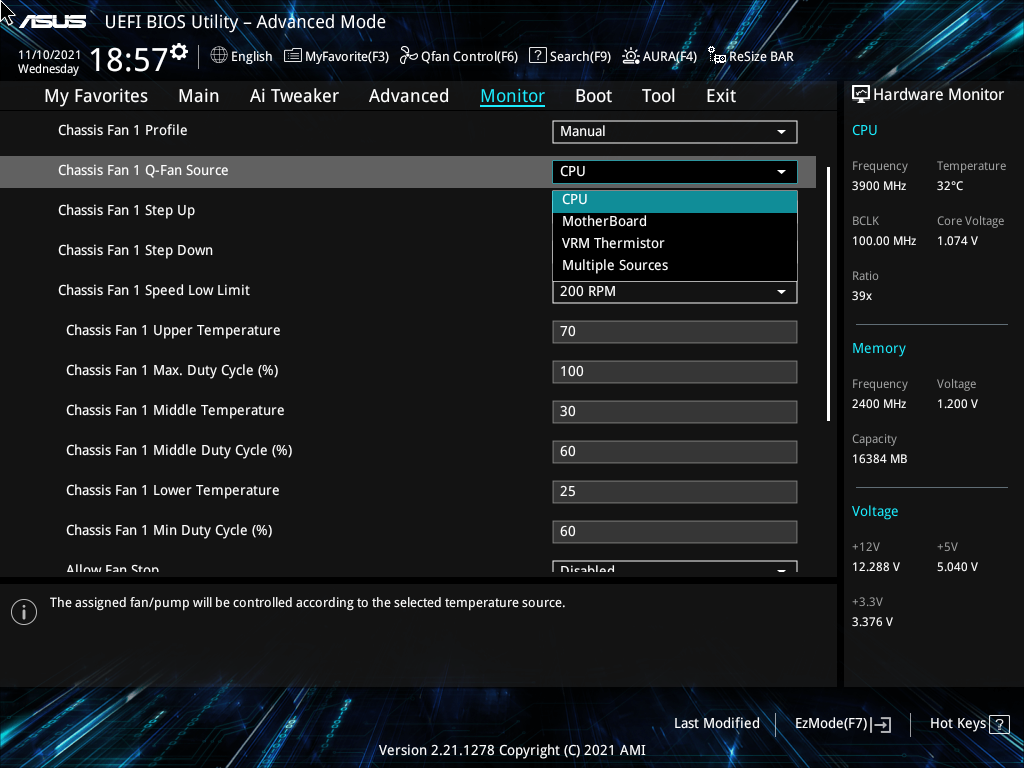This screenshot has width=1024, height=768.
Task: Open the Exit tab
Action: [x=721, y=96]
